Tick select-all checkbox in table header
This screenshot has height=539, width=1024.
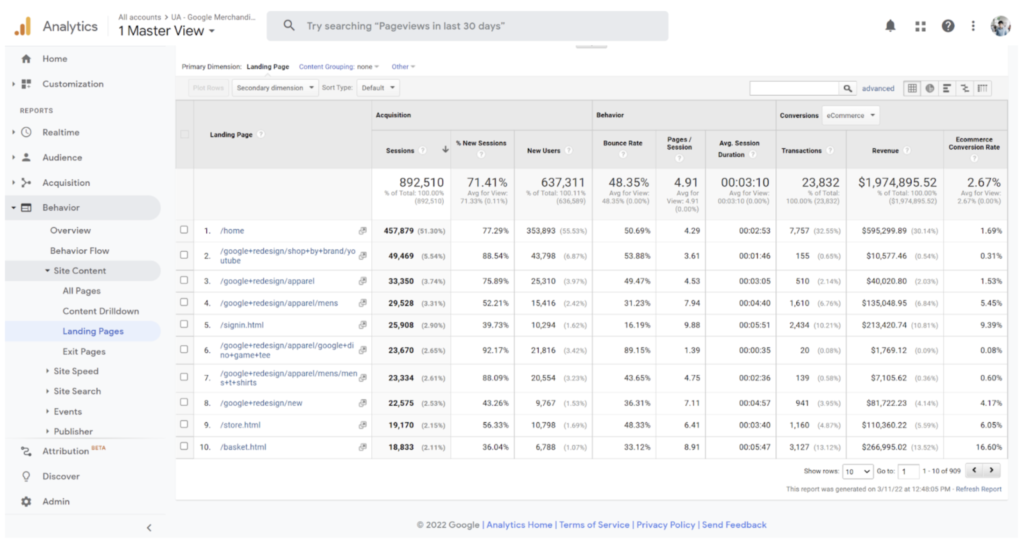(x=184, y=134)
